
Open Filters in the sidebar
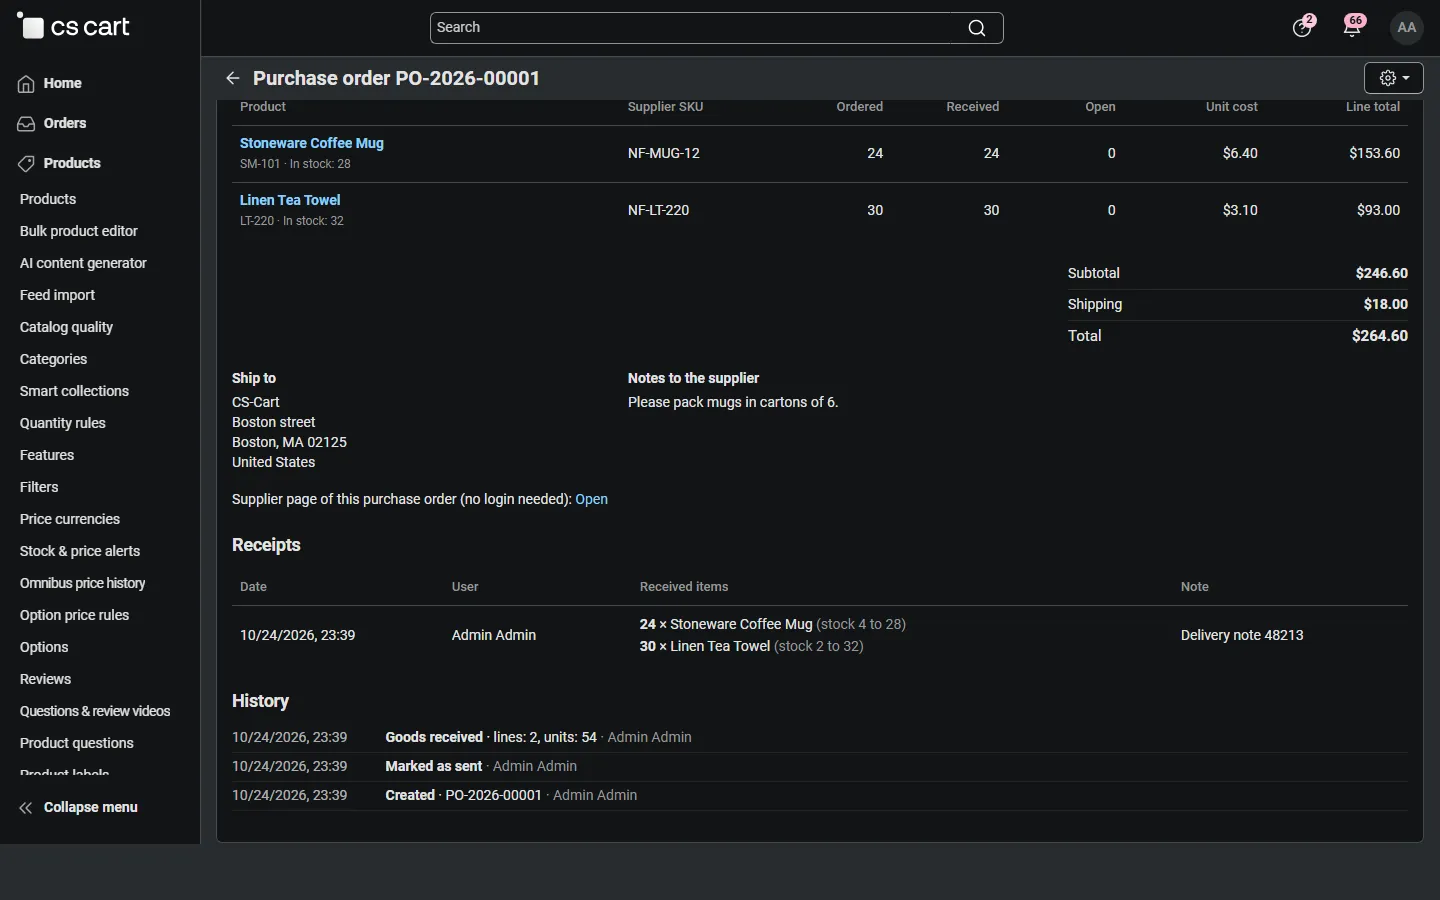pyautogui.click(x=39, y=487)
